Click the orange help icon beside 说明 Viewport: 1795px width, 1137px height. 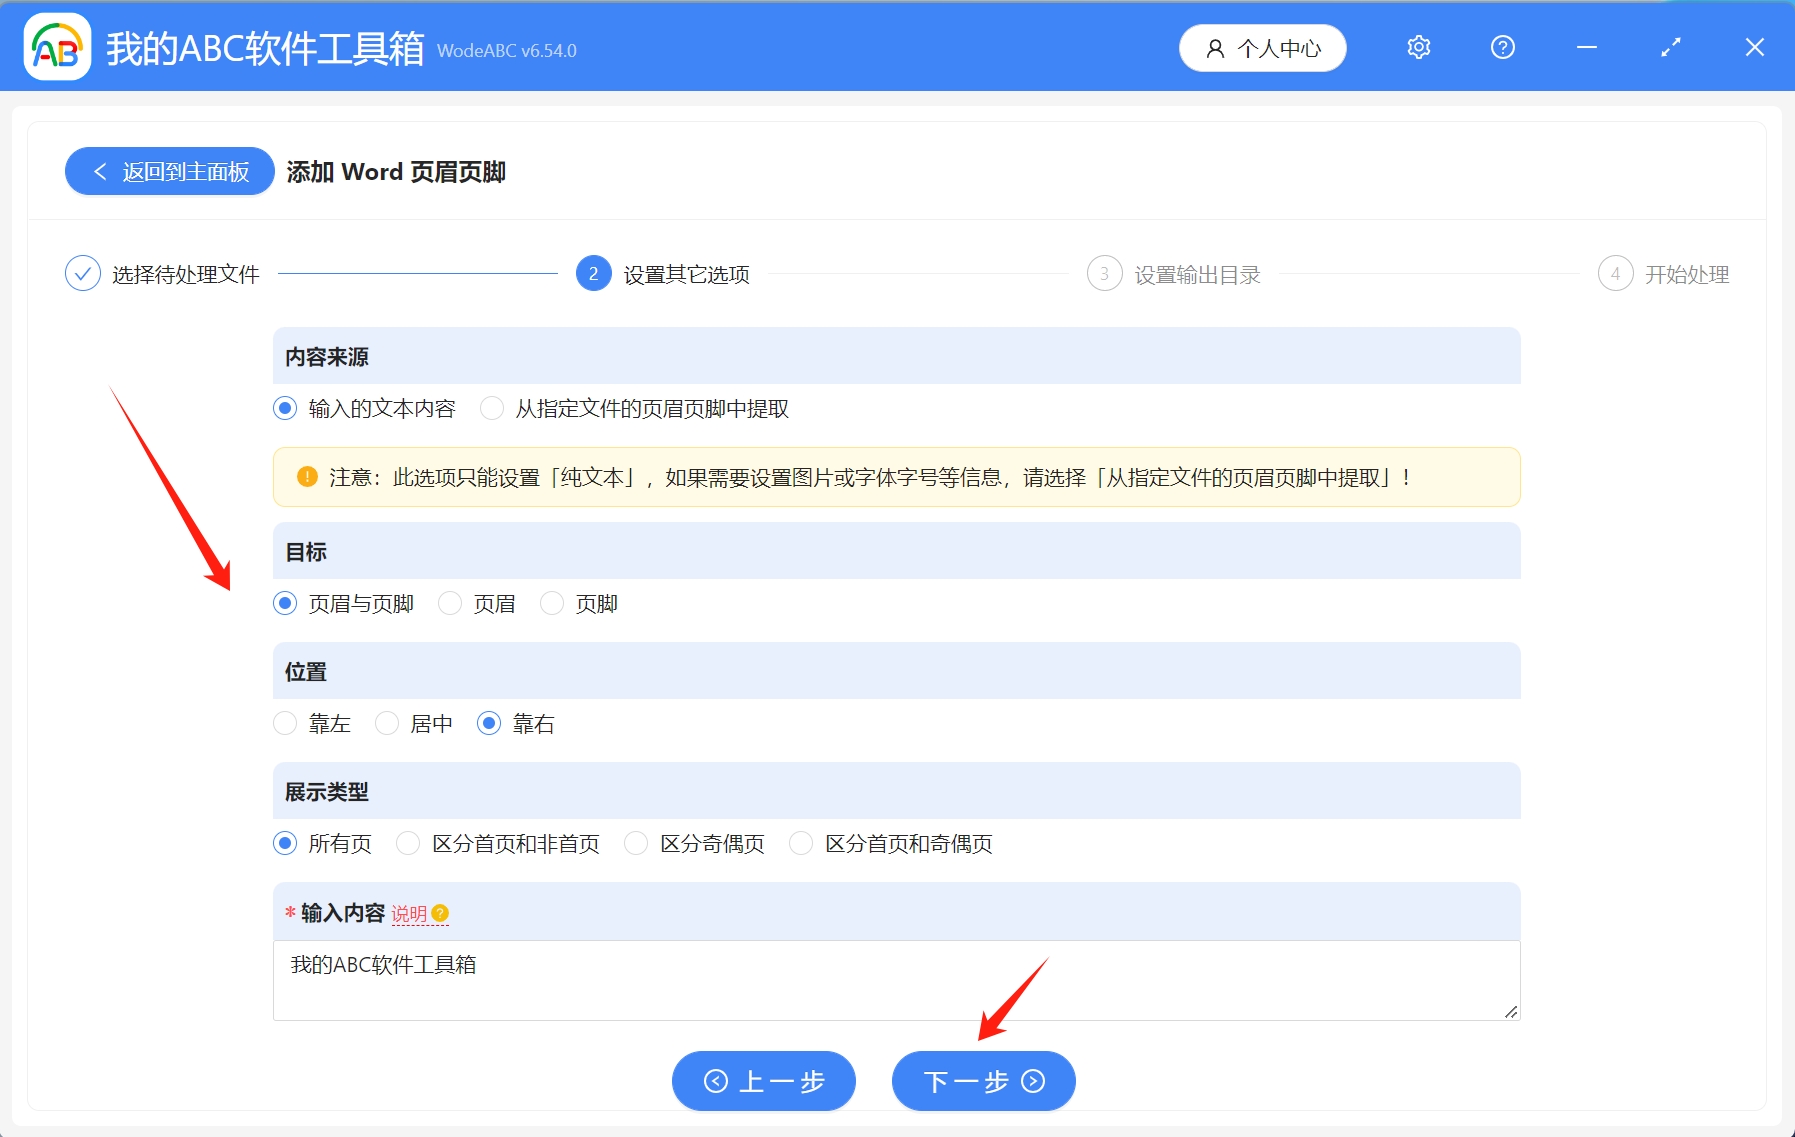coord(440,913)
